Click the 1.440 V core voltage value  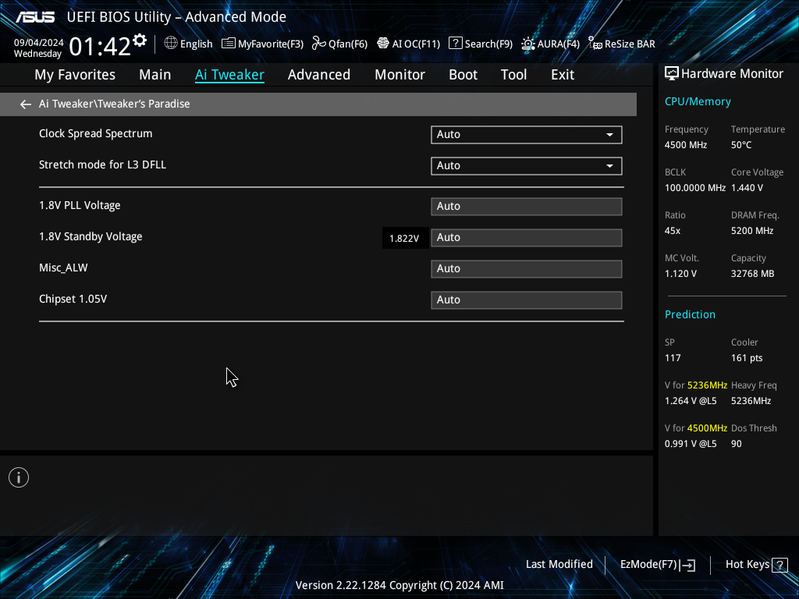(747, 188)
